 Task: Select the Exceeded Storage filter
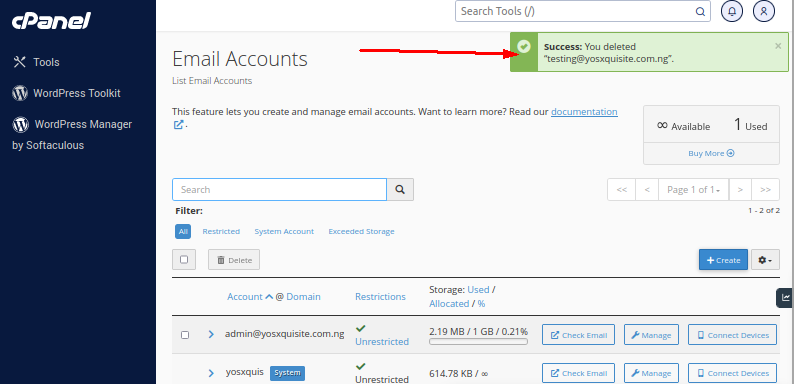click(361, 232)
